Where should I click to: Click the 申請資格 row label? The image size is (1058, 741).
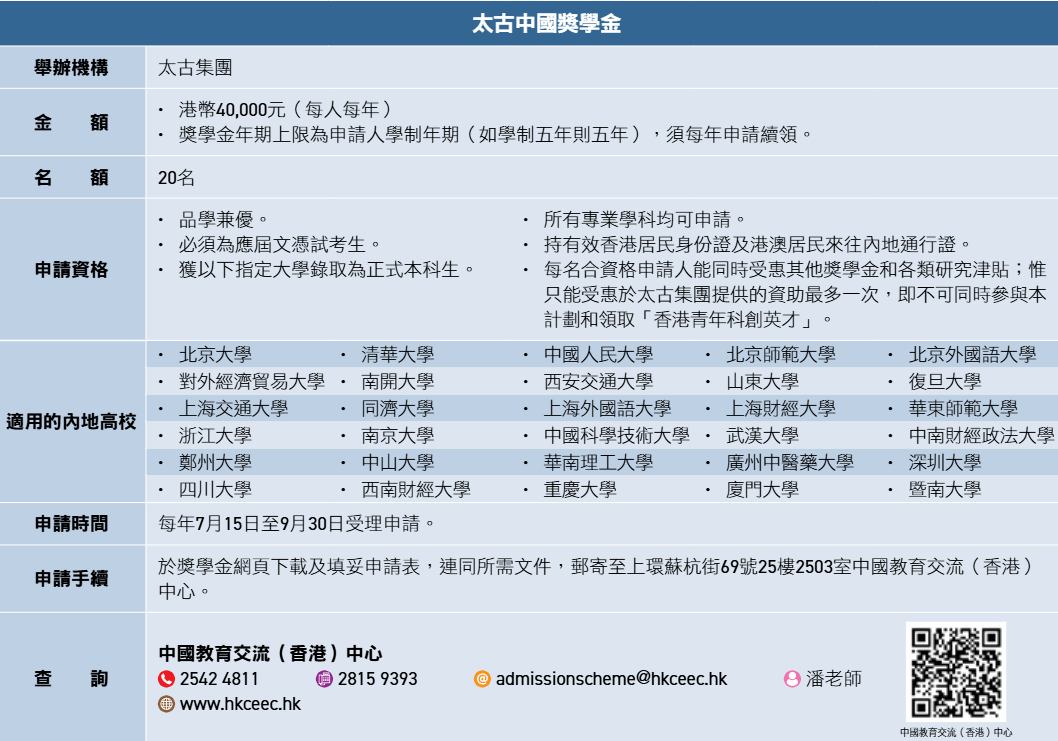(72, 270)
